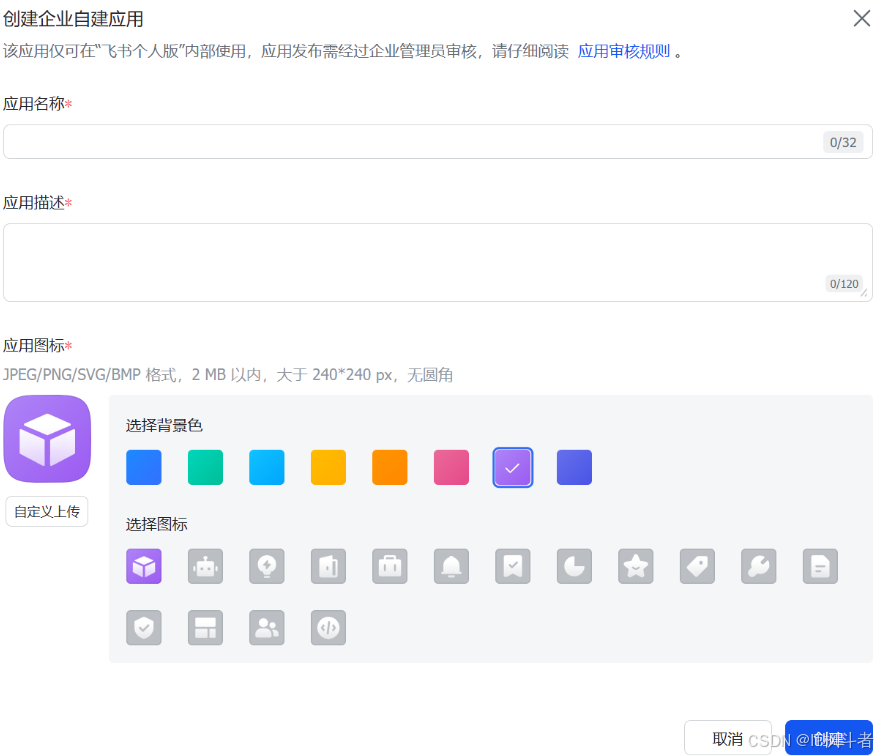Keep the cube icon selected
This screenshot has width=878, height=756.
pyautogui.click(x=143, y=566)
